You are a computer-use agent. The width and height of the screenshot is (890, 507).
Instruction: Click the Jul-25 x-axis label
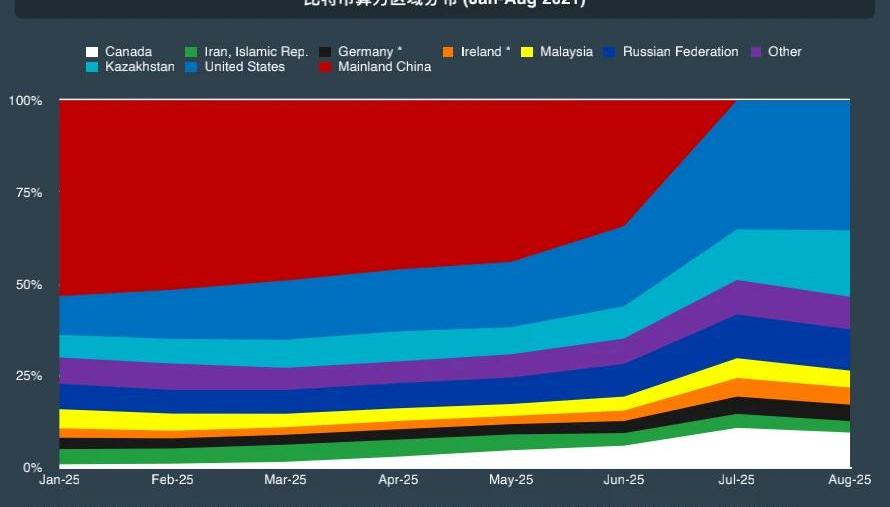[x=737, y=481]
